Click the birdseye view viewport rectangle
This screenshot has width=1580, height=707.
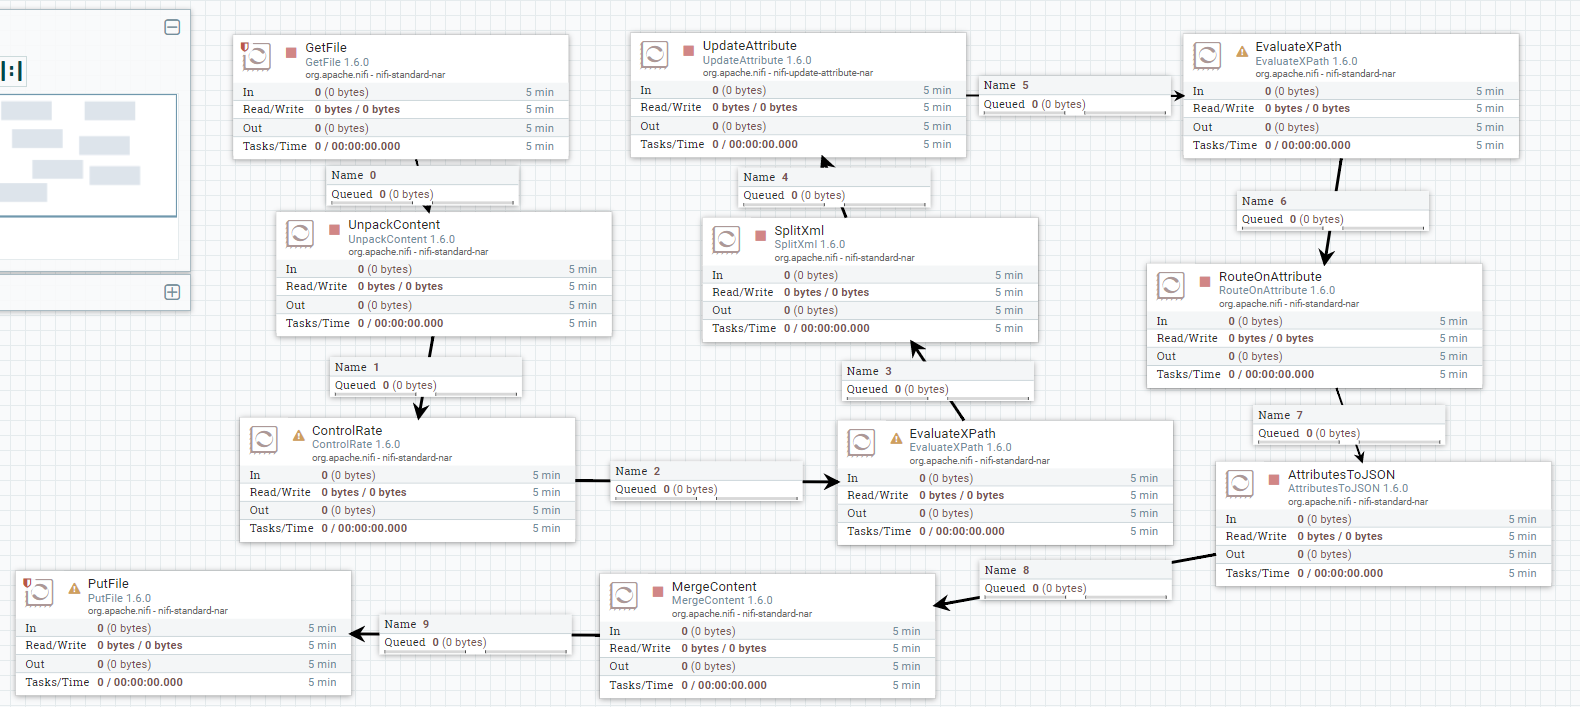pos(88,155)
